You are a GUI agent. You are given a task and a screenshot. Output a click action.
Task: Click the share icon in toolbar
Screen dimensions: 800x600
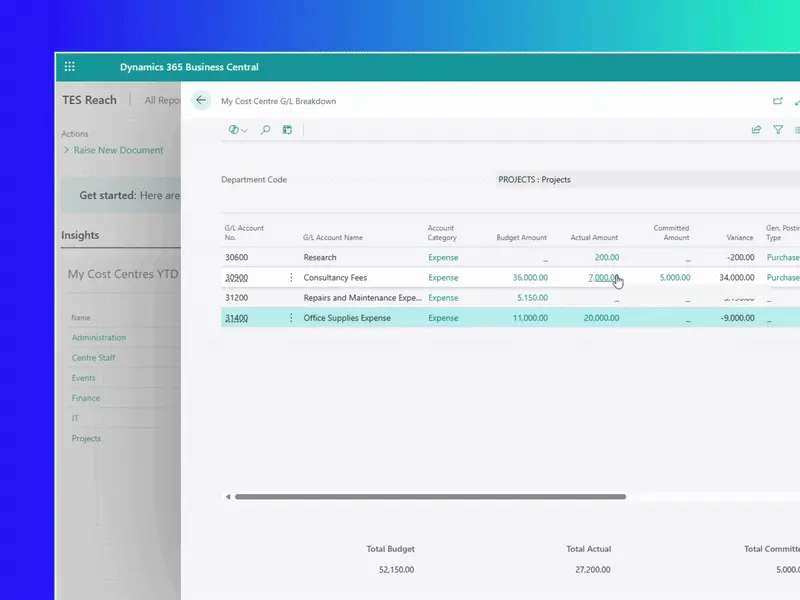[756, 130]
